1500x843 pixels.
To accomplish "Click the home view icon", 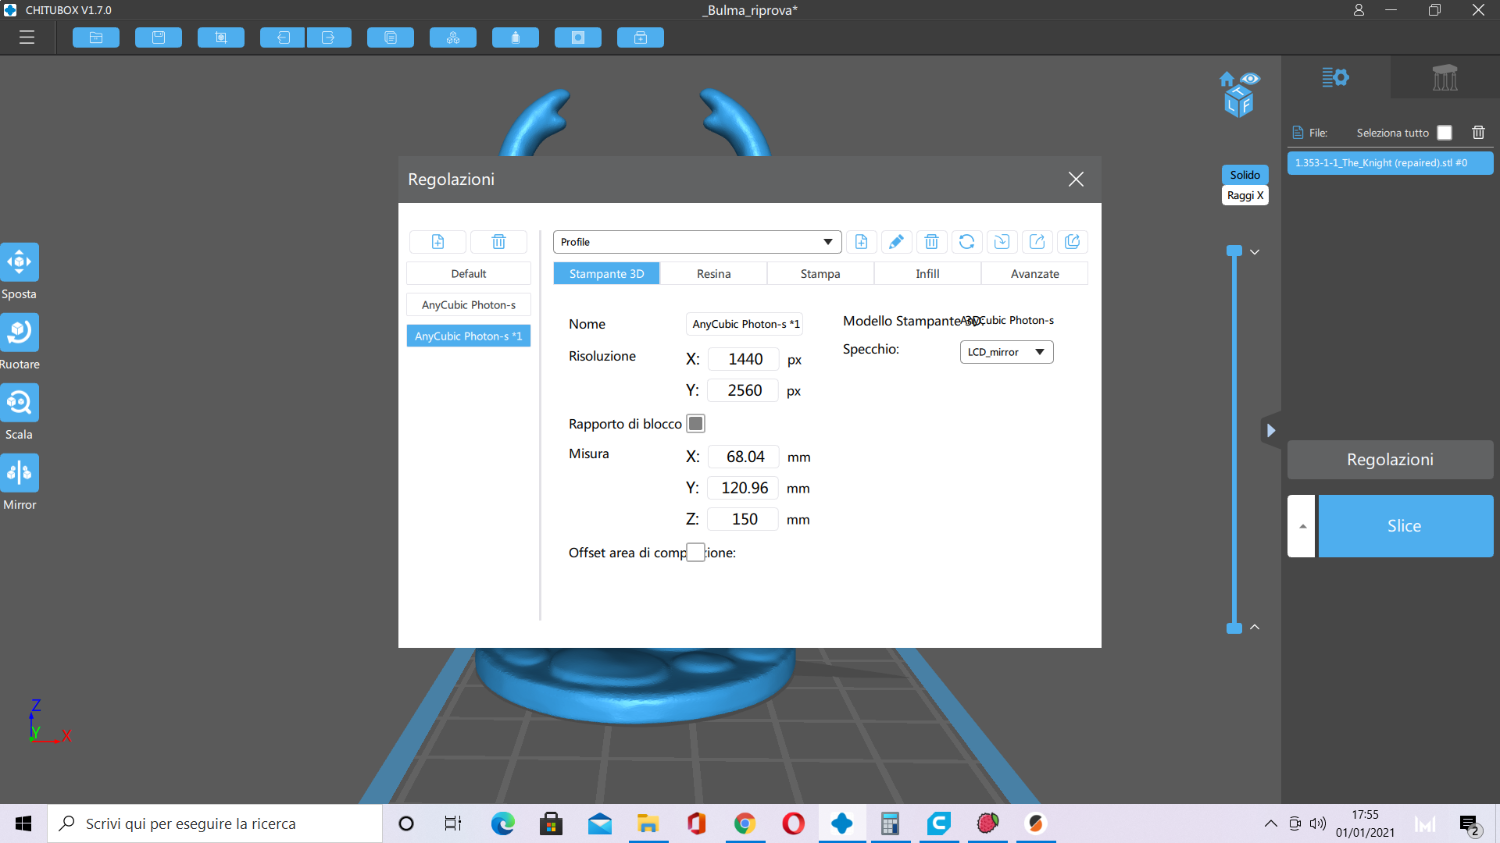I will tap(1227, 79).
